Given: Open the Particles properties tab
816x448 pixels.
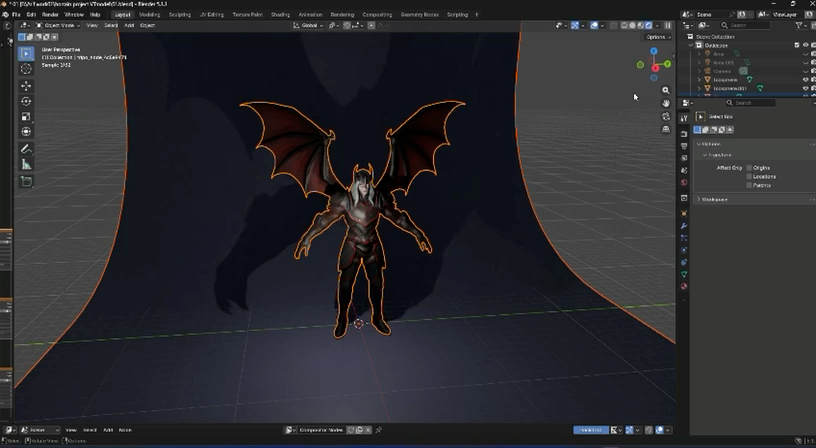Looking at the screenshot, I should point(684,238).
